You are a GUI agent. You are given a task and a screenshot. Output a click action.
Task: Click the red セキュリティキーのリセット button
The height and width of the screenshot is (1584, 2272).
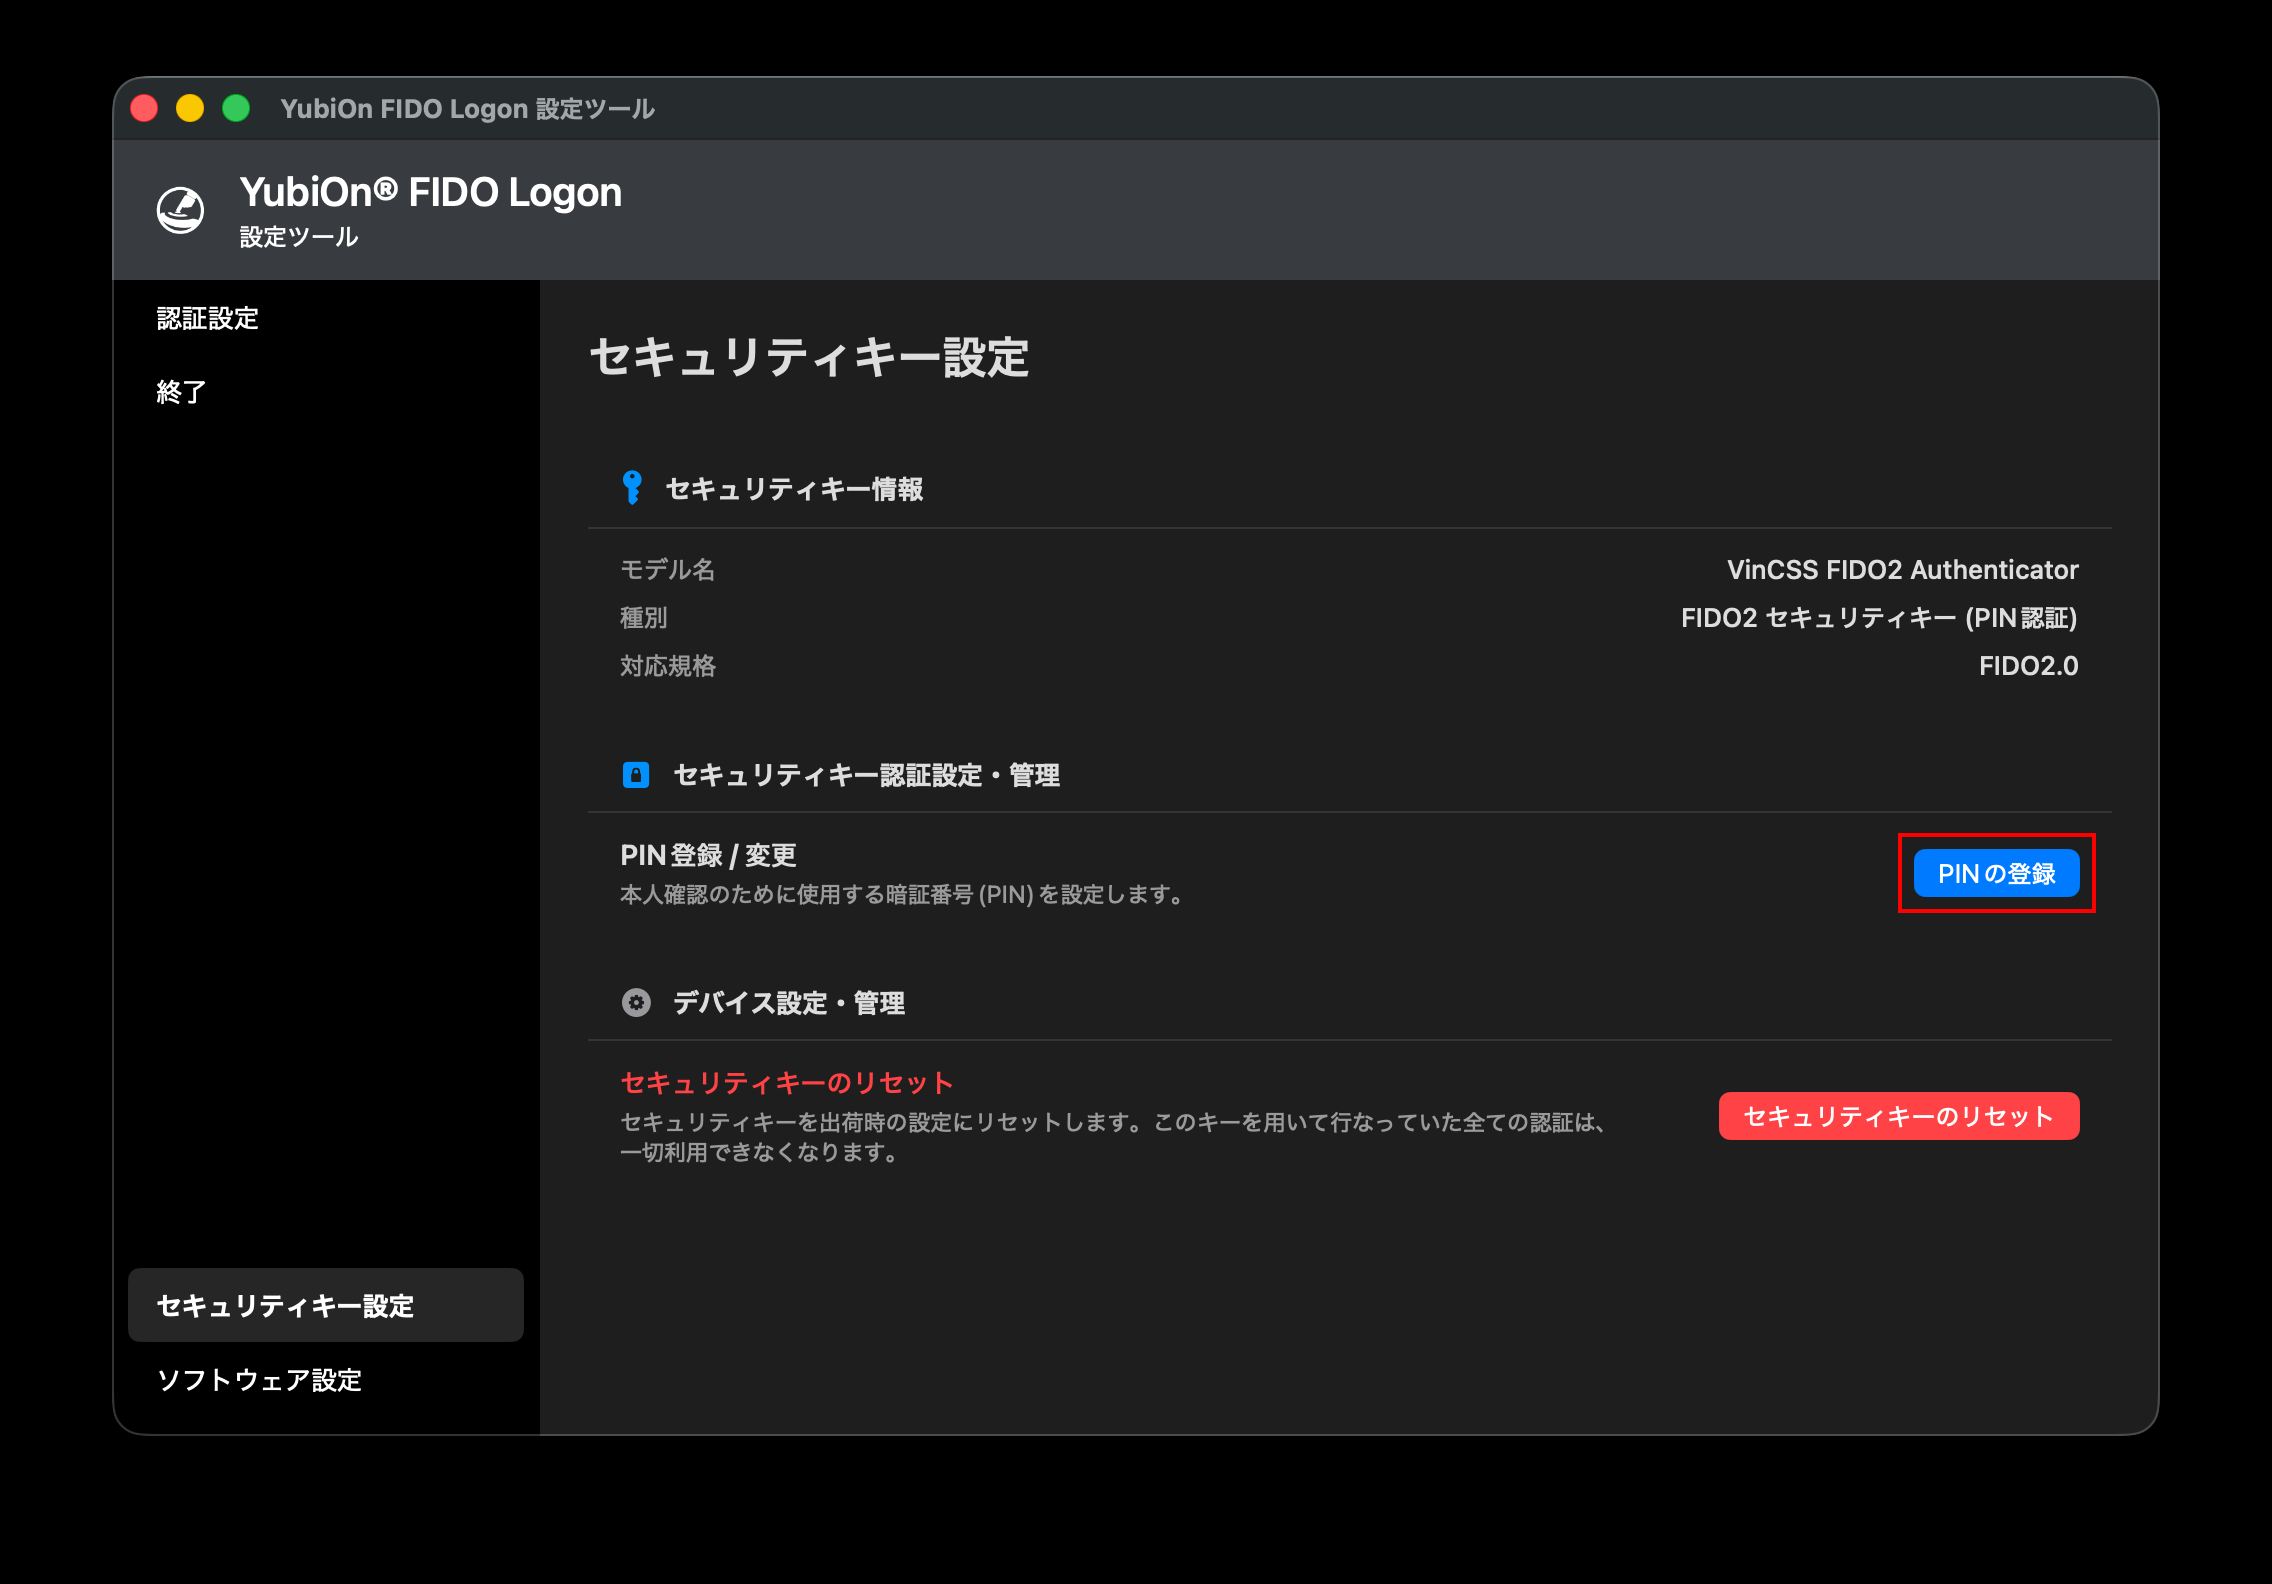[x=1899, y=1116]
